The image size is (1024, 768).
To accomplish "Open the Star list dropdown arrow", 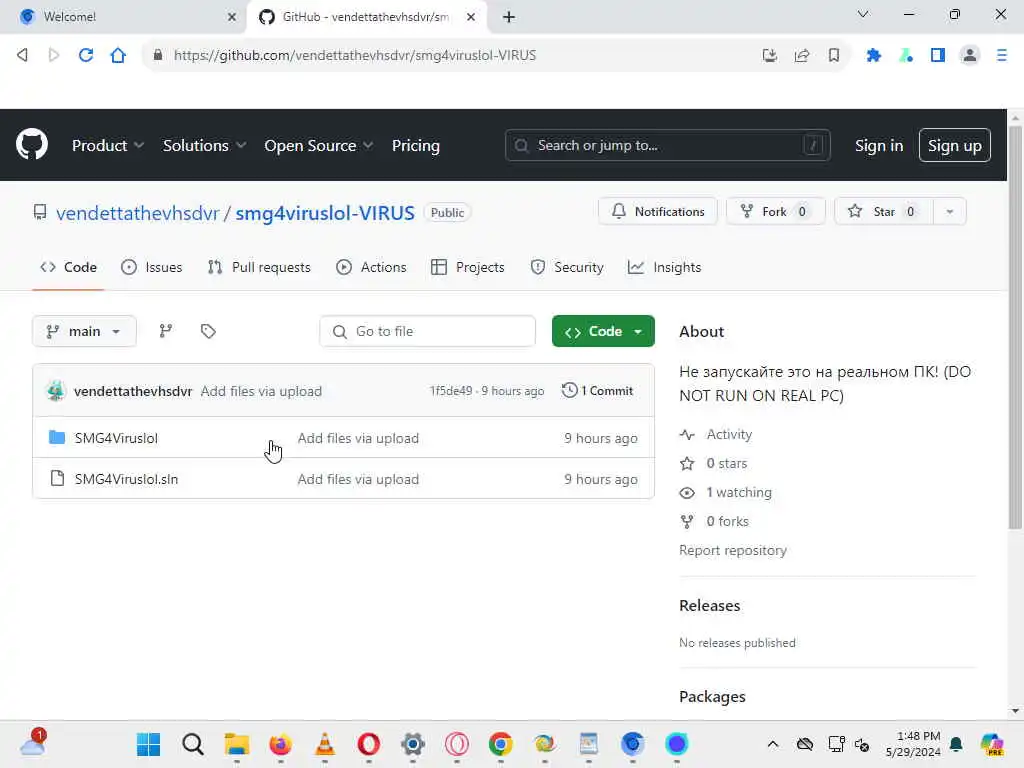I will [x=950, y=212].
